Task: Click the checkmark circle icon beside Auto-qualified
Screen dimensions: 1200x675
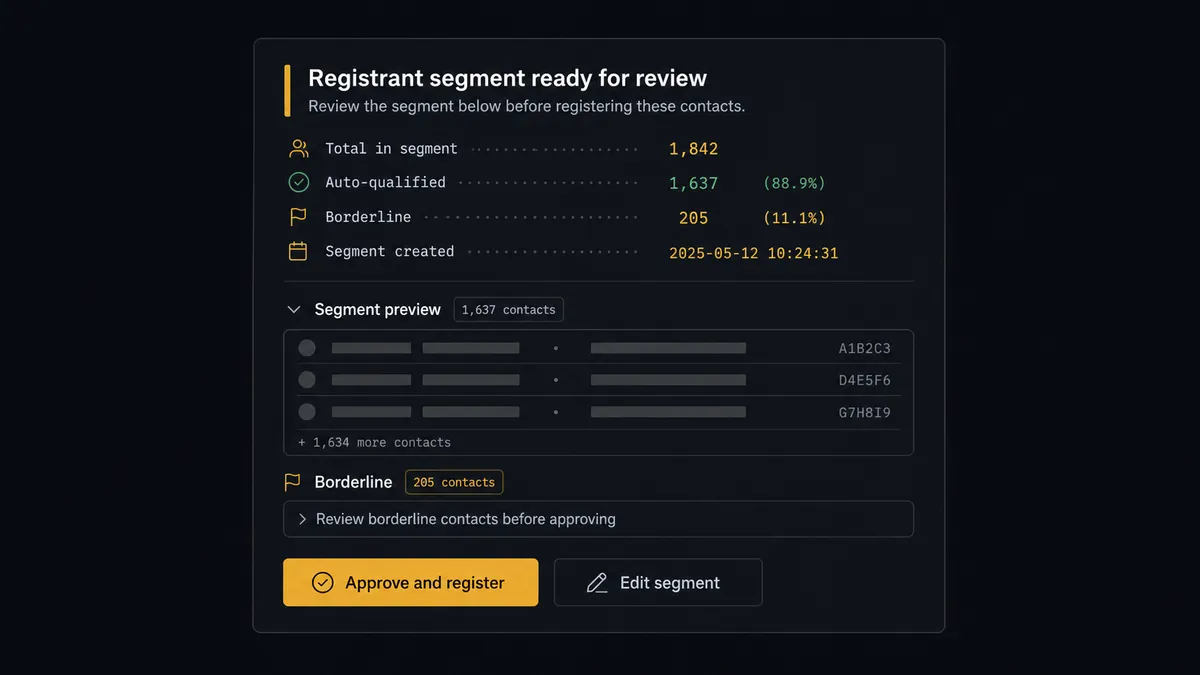Action: (298, 182)
